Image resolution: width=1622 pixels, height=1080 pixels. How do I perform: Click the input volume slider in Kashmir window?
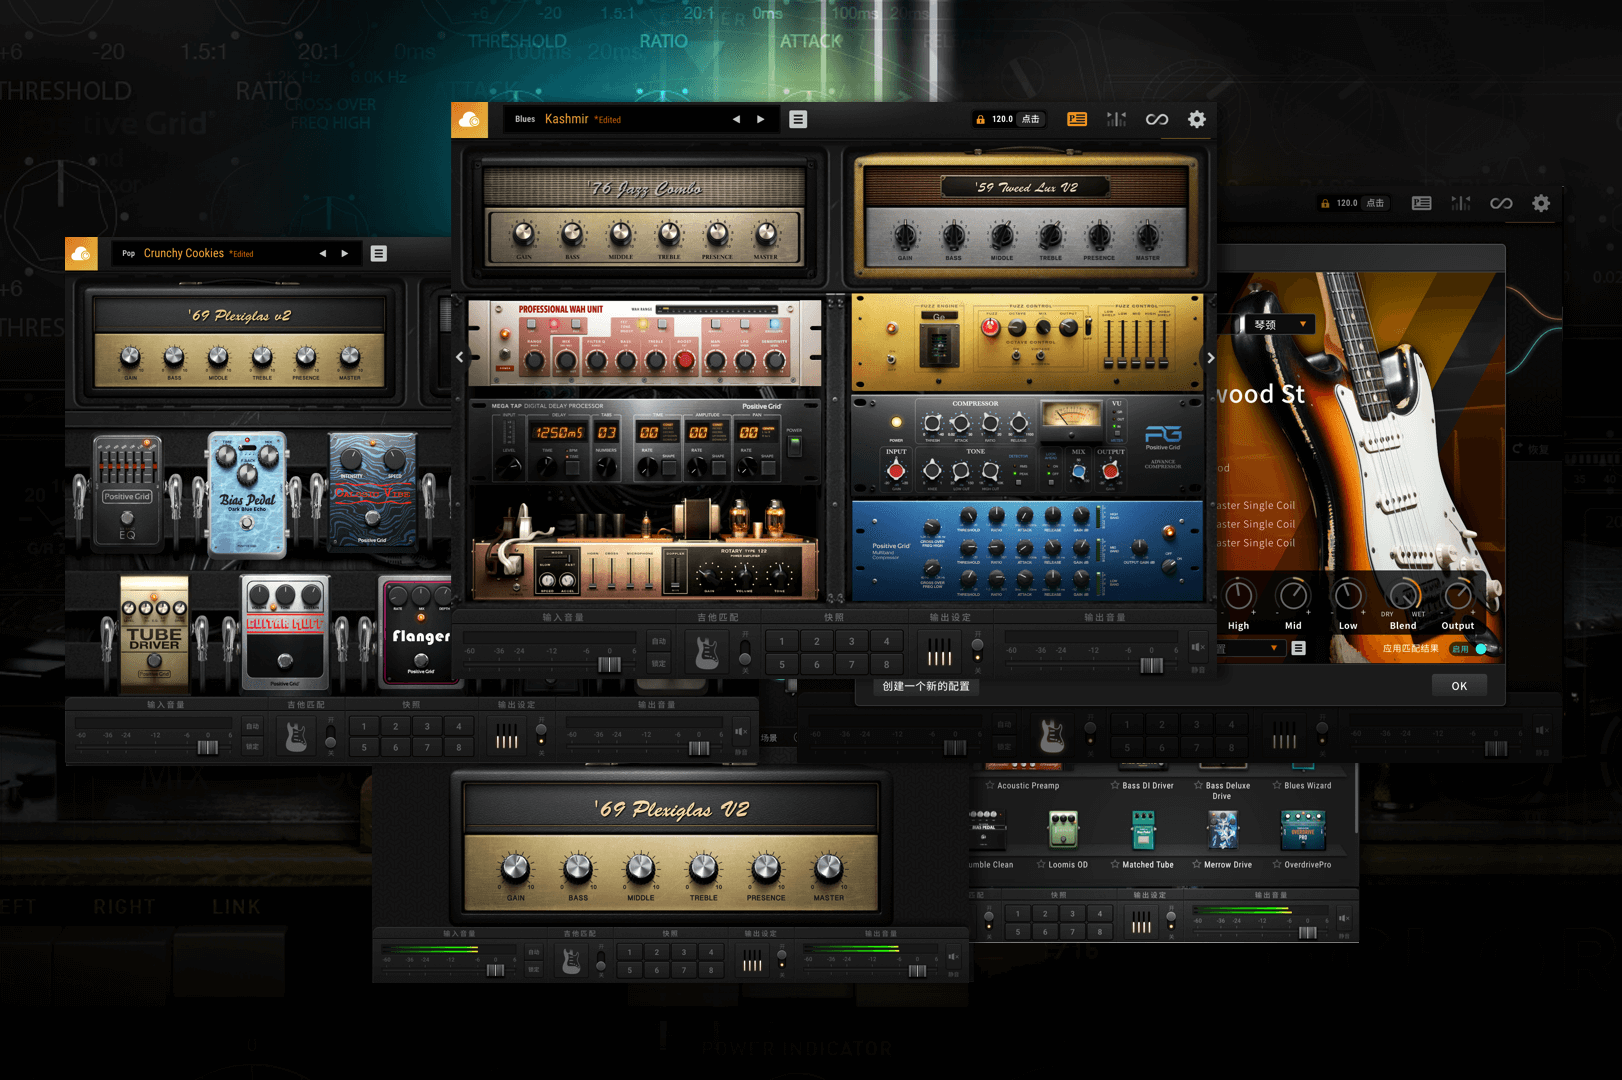[x=609, y=664]
